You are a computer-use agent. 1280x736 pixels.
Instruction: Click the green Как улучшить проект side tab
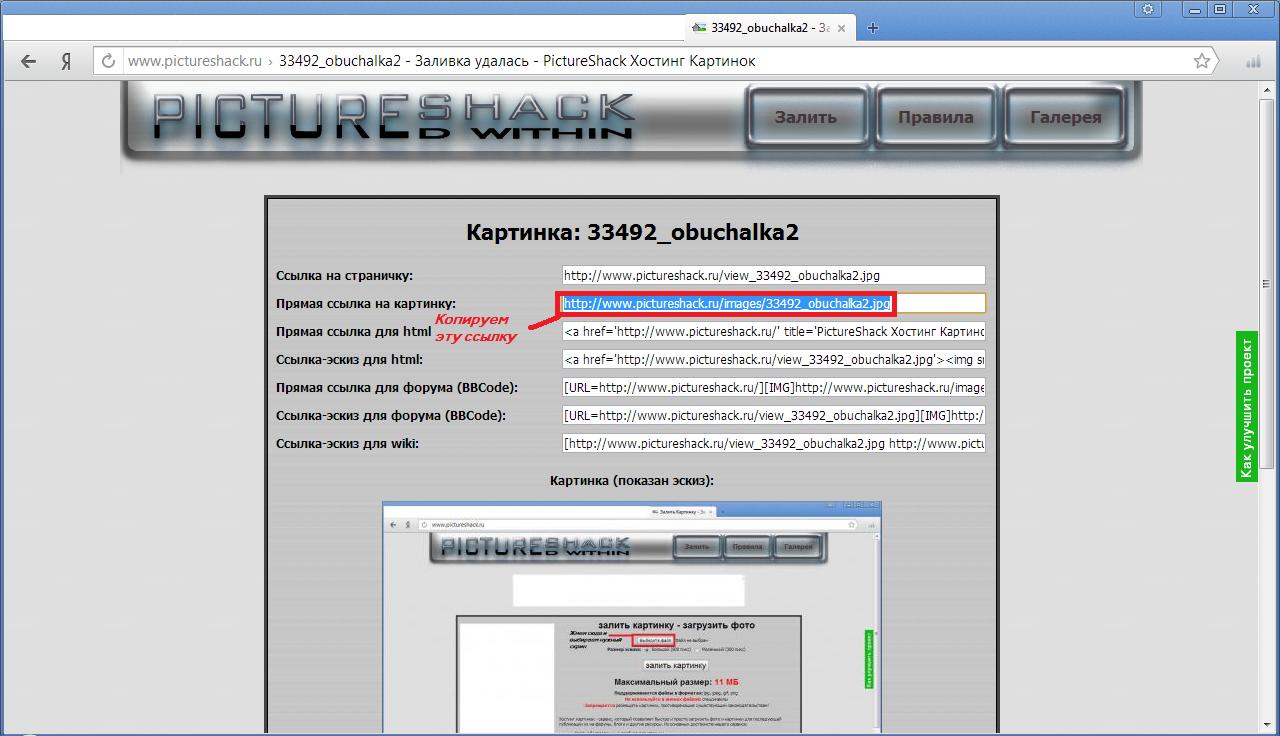point(1246,406)
